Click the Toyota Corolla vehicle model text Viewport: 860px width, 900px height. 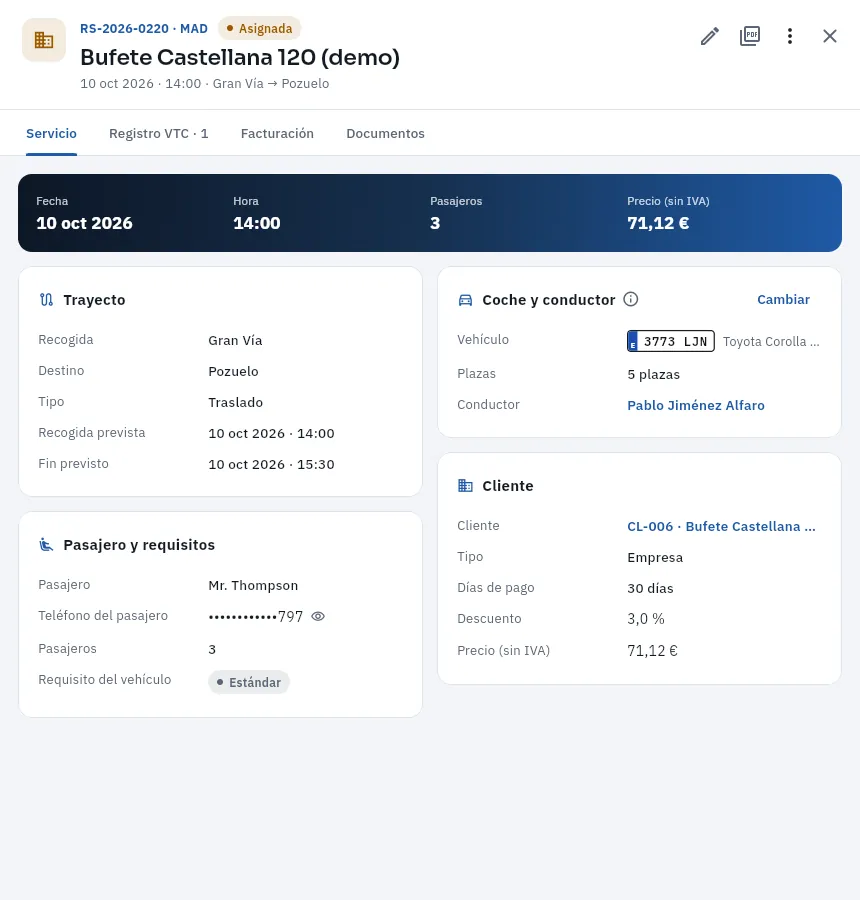(x=771, y=342)
